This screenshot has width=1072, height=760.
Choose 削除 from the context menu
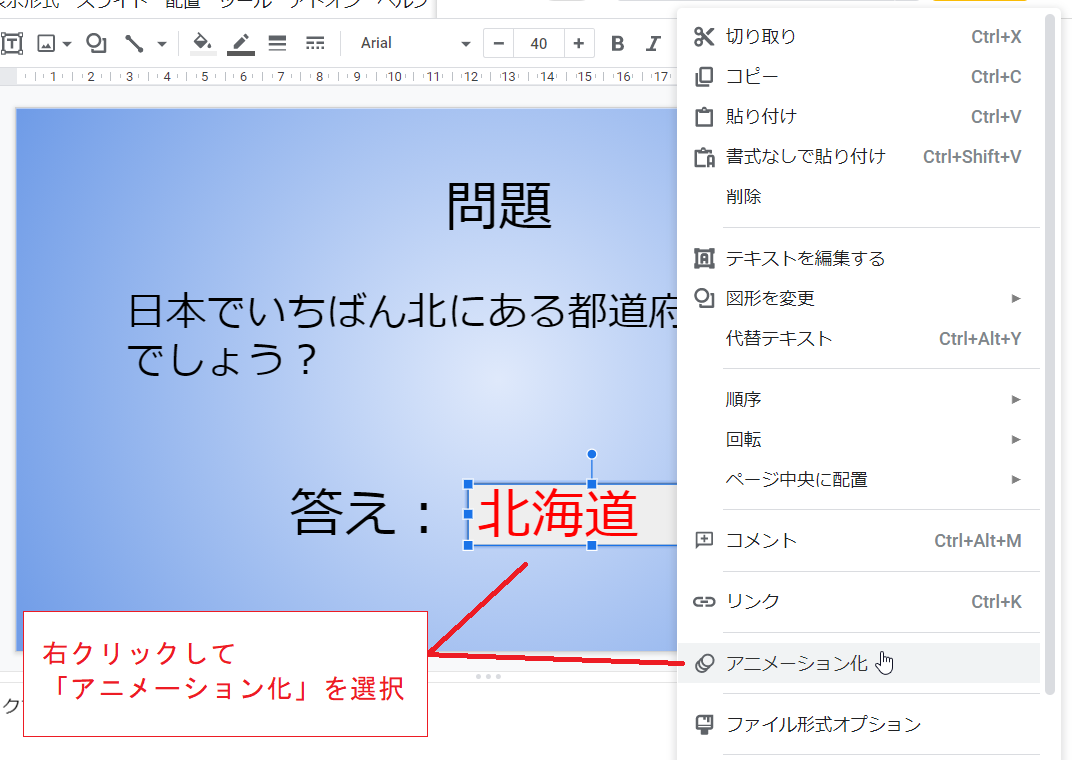pyautogui.click(x=858, y=197)
